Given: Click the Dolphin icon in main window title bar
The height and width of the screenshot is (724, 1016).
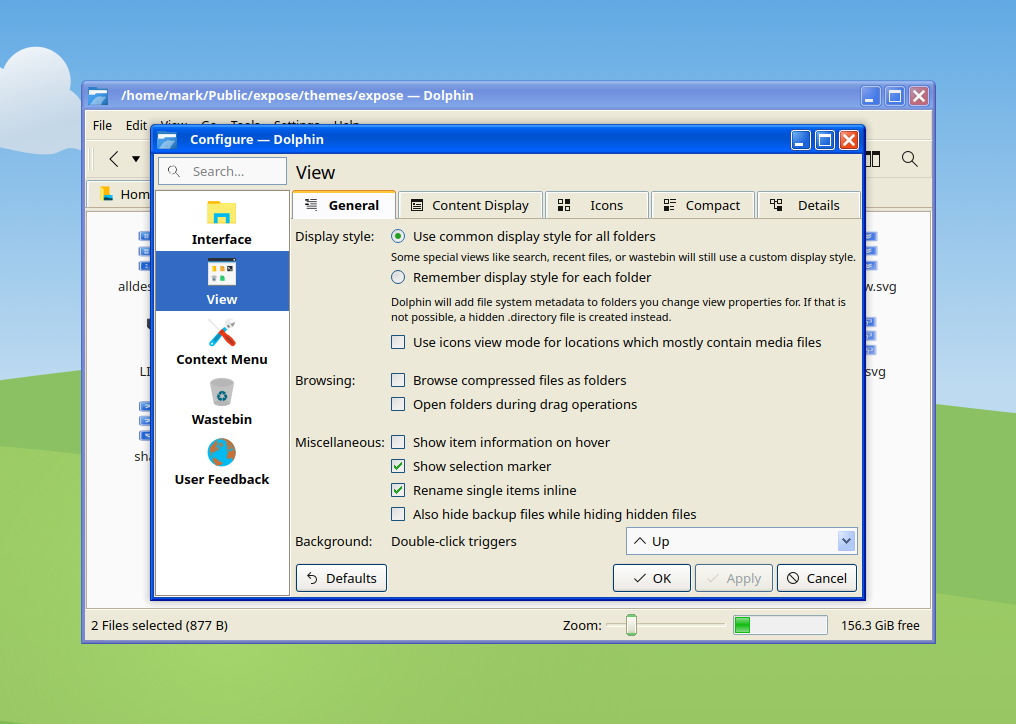Looking at the screenshot, I should coord(98,96).
